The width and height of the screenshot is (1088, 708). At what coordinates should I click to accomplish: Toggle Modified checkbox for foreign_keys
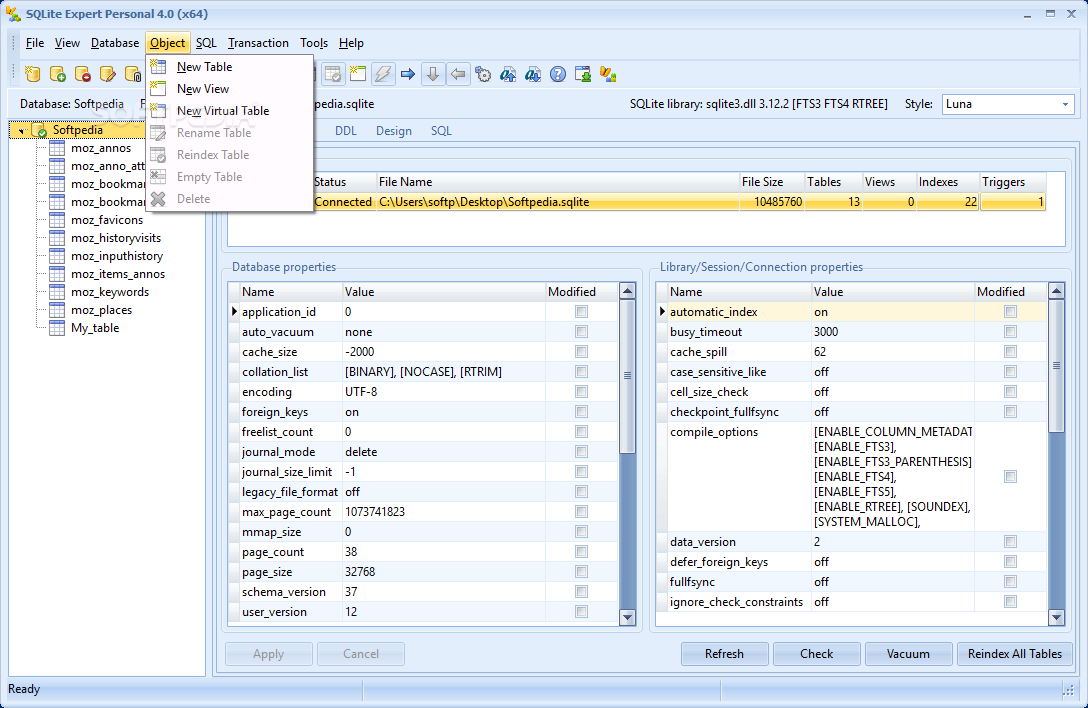581,412
